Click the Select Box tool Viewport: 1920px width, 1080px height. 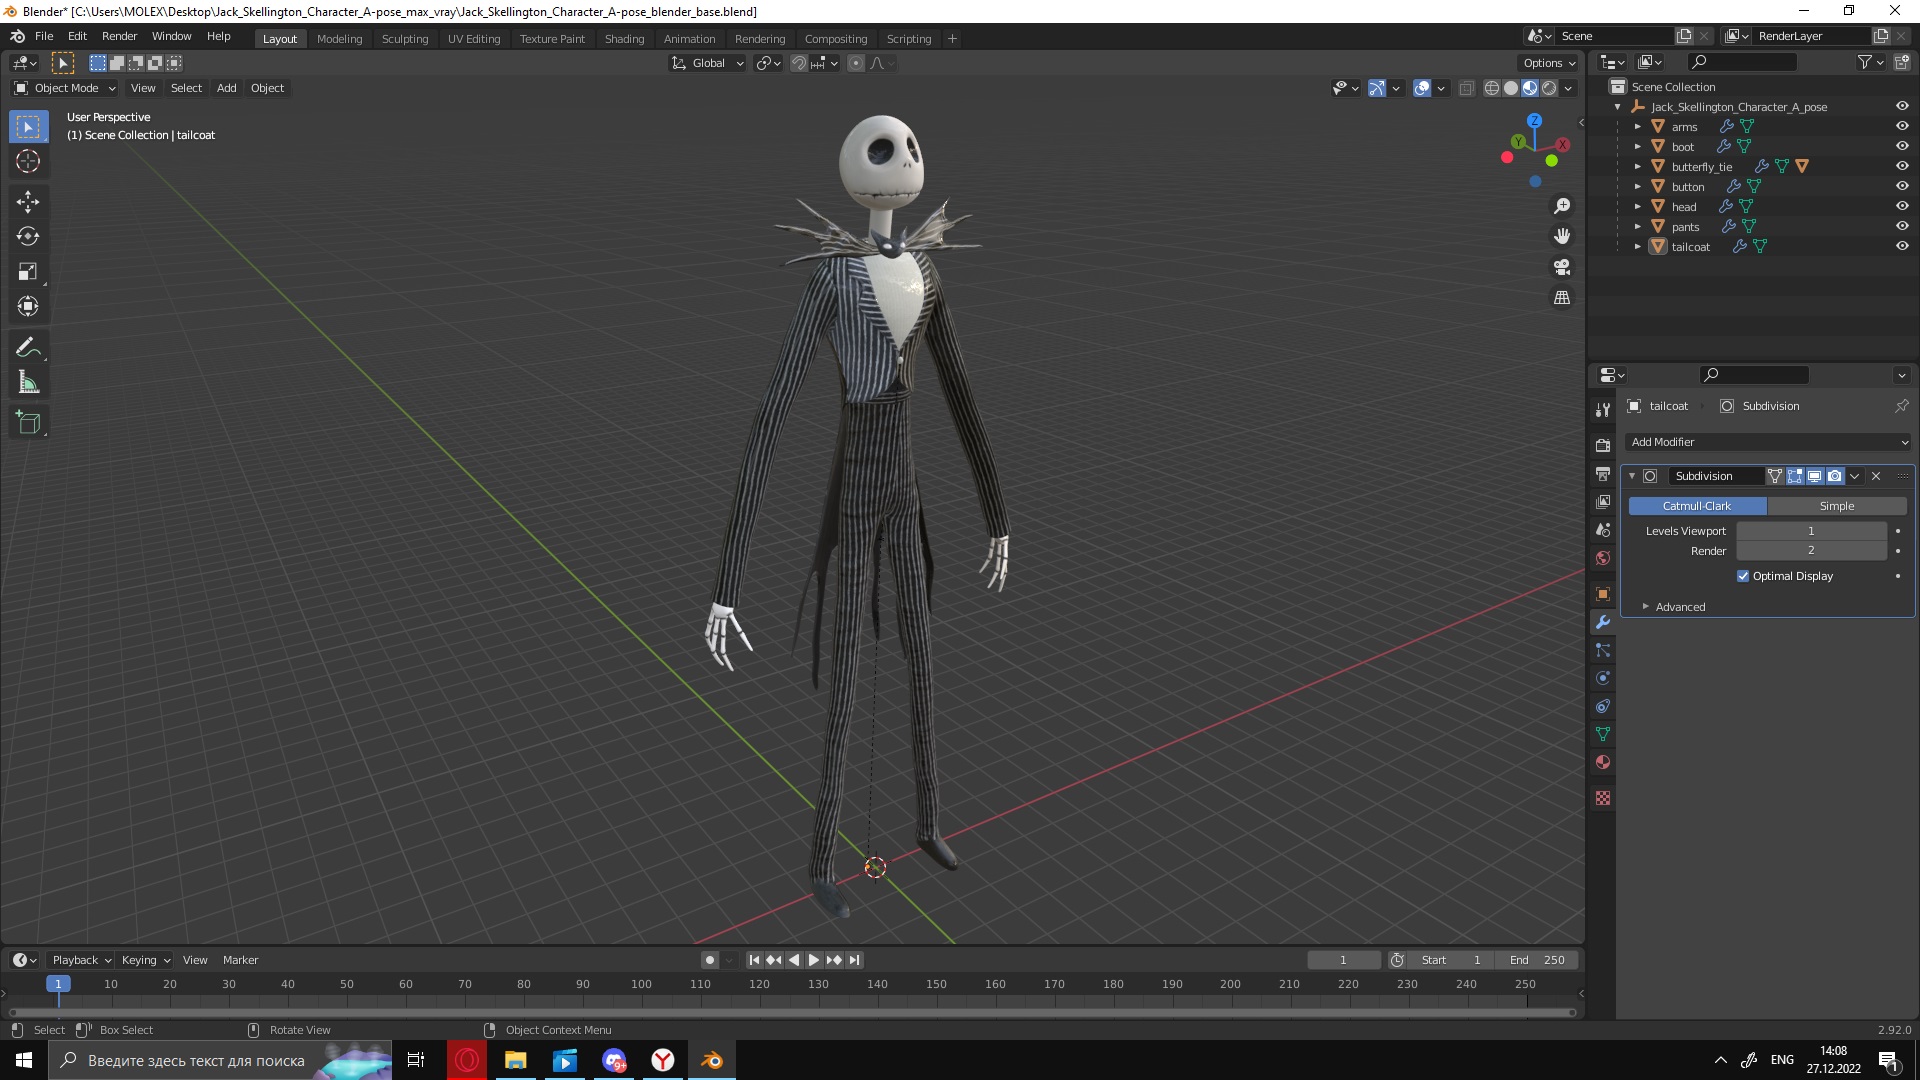point(28,126)
